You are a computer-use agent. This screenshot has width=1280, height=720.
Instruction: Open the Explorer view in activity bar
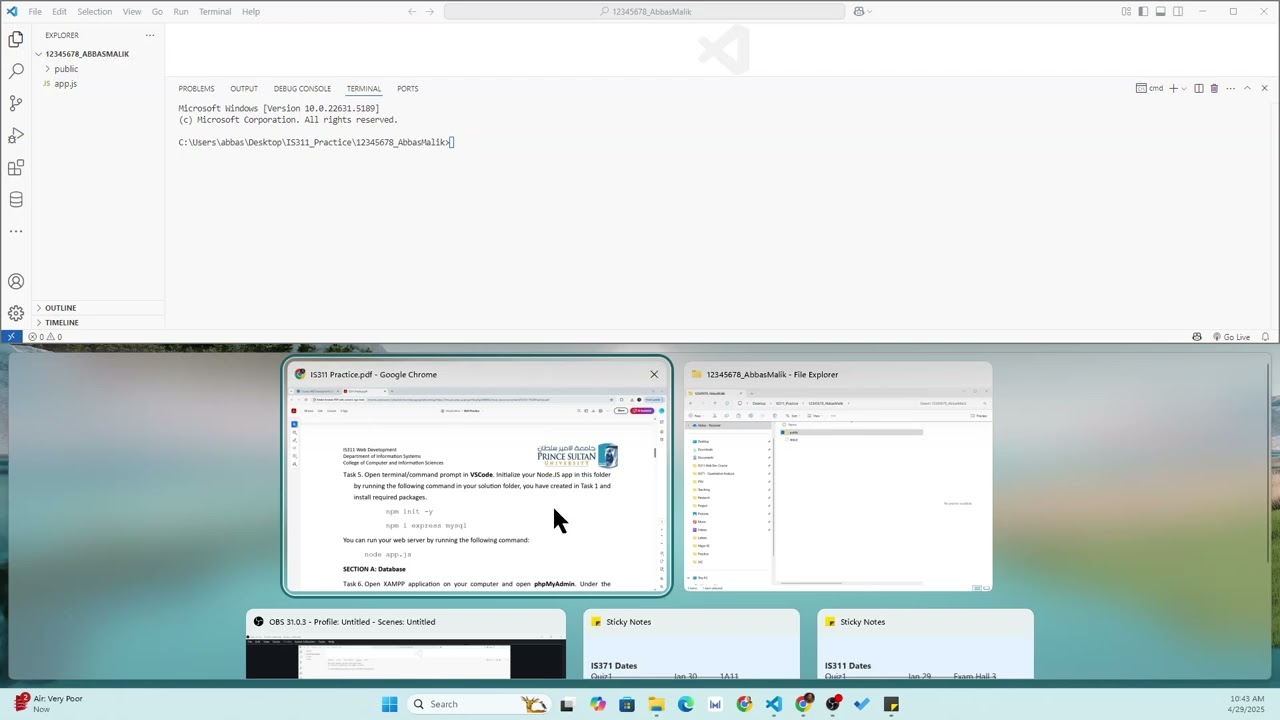point(16,39)
